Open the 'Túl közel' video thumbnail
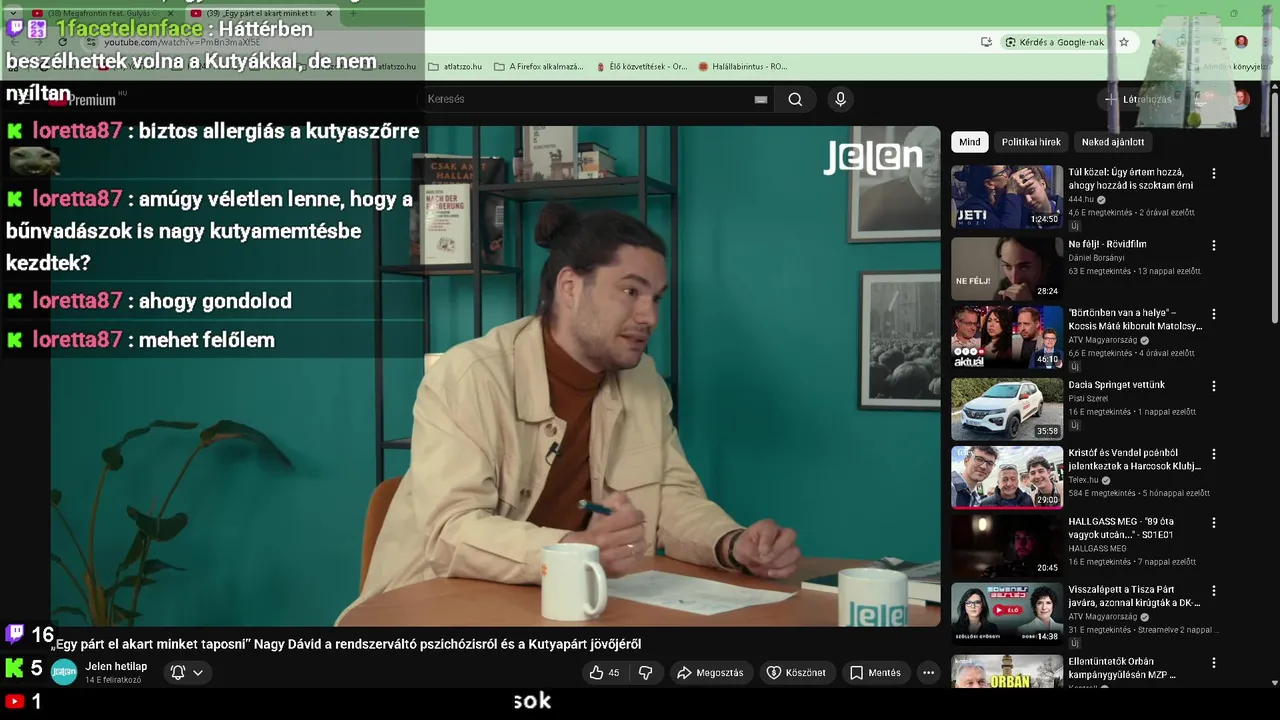The height and width of the screenshot is (720, 1280). click(x=1007, y=197)
